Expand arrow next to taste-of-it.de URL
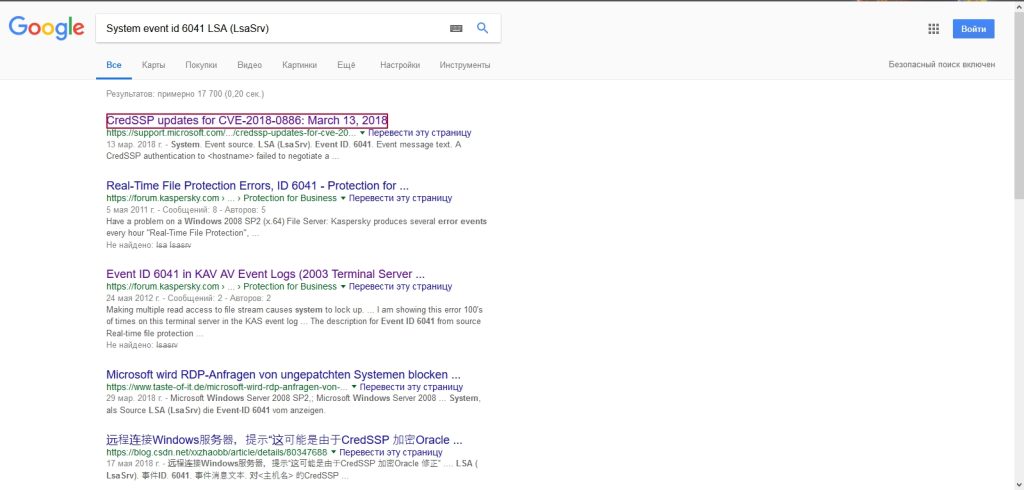 (354, 387)
